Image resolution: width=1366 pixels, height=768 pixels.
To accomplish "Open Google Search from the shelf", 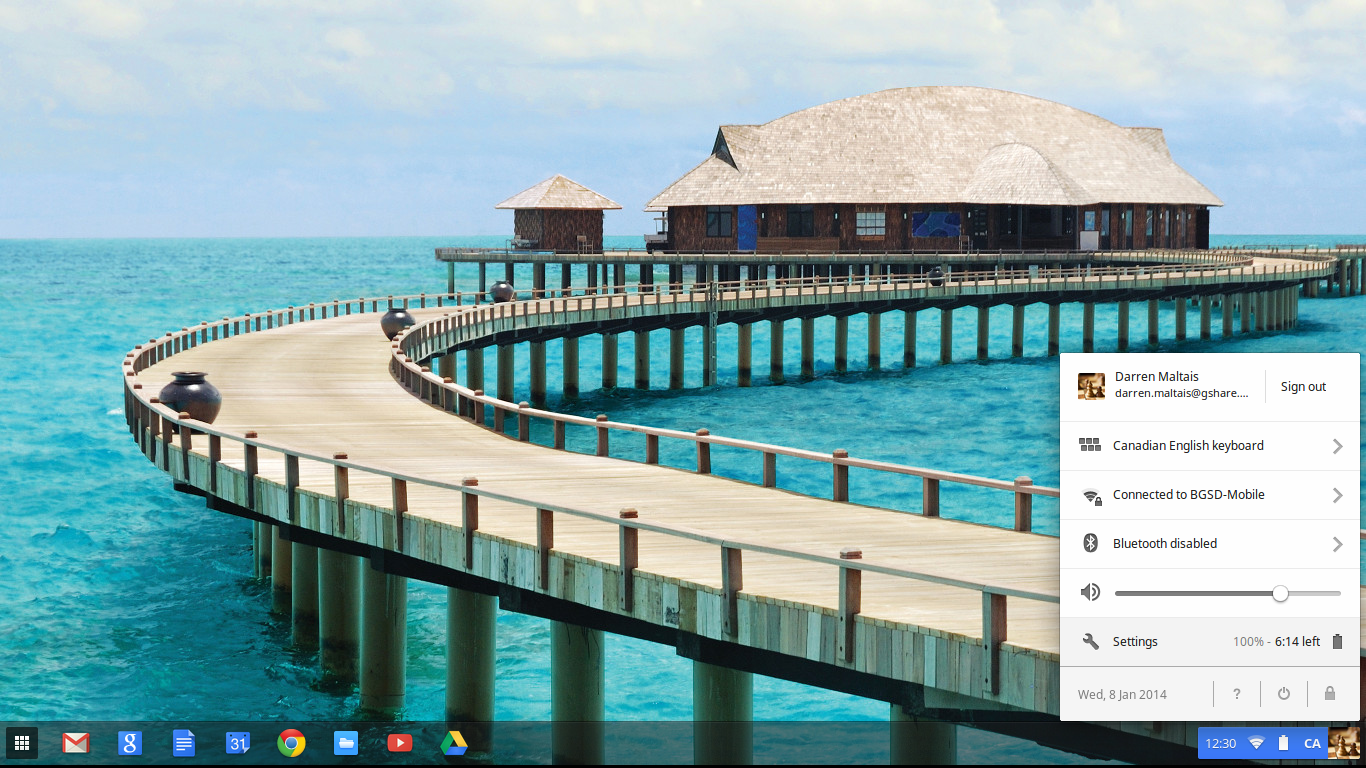I will coord(129,743).
